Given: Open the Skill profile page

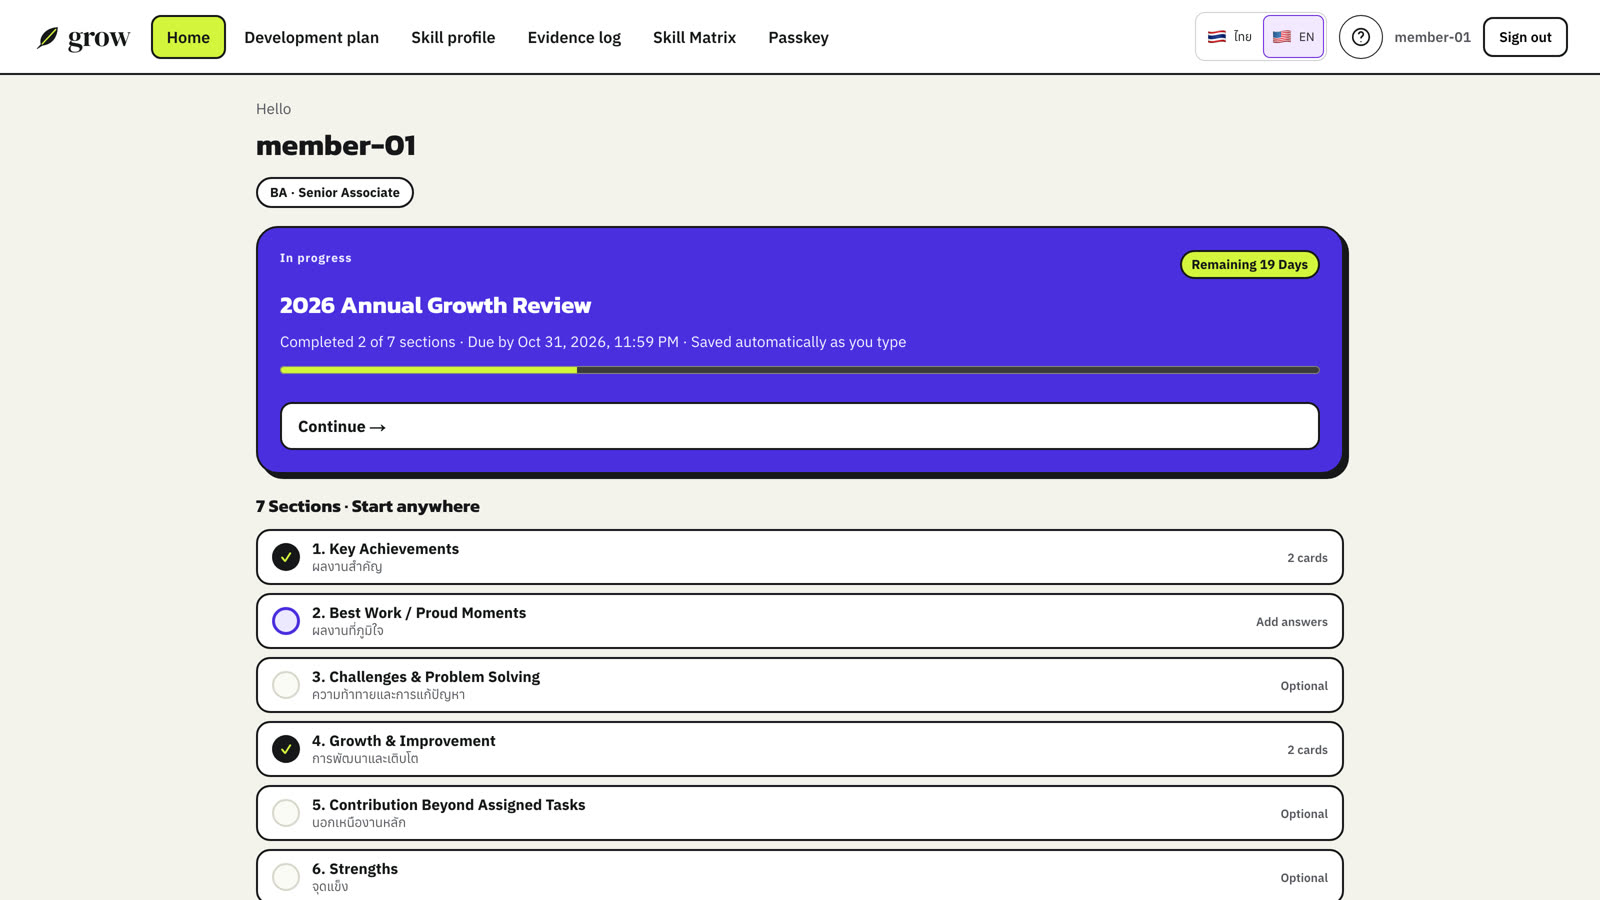Looking at the screenshot, I should [453, 37].
